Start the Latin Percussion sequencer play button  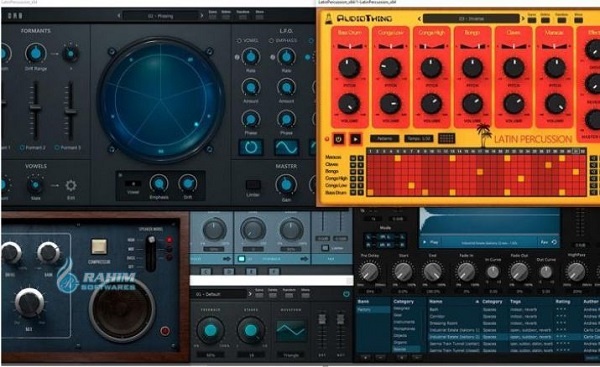(x=355, y=139)
